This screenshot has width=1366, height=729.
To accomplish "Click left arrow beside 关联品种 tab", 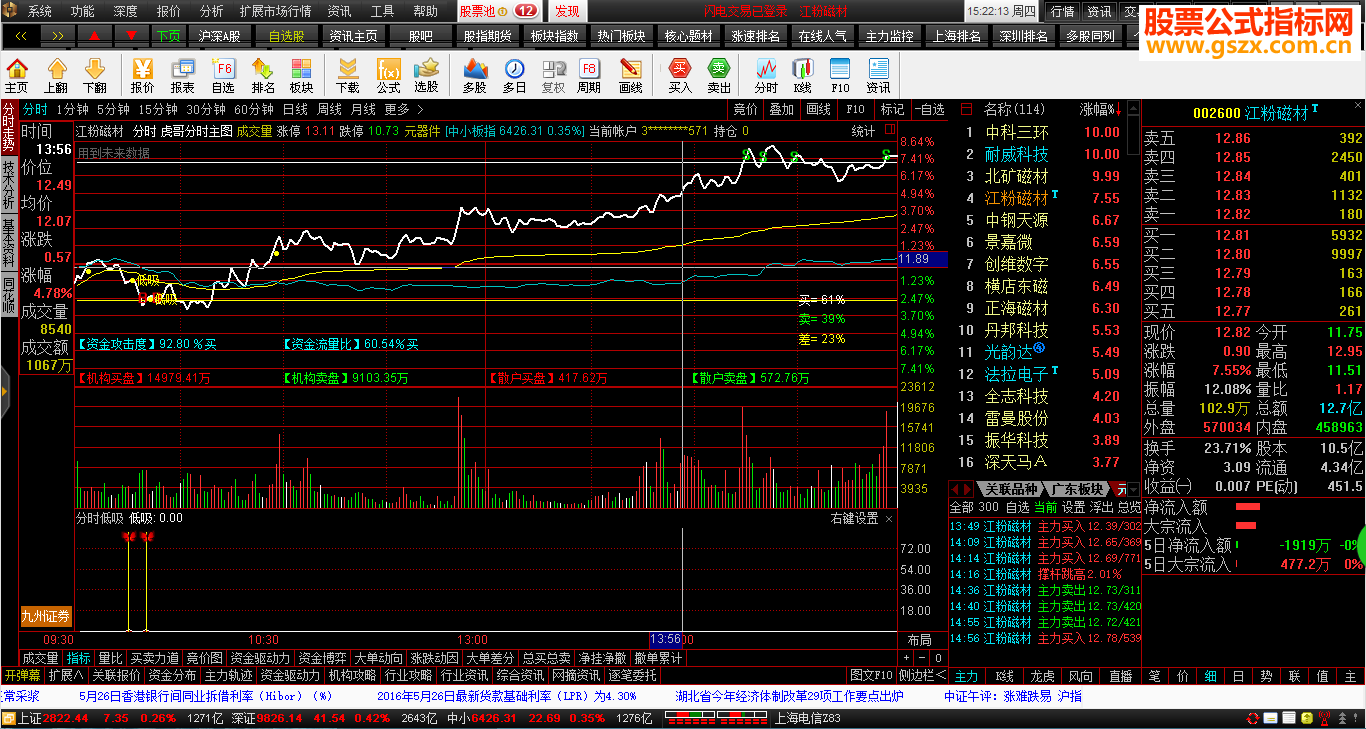I will [954, 489].
